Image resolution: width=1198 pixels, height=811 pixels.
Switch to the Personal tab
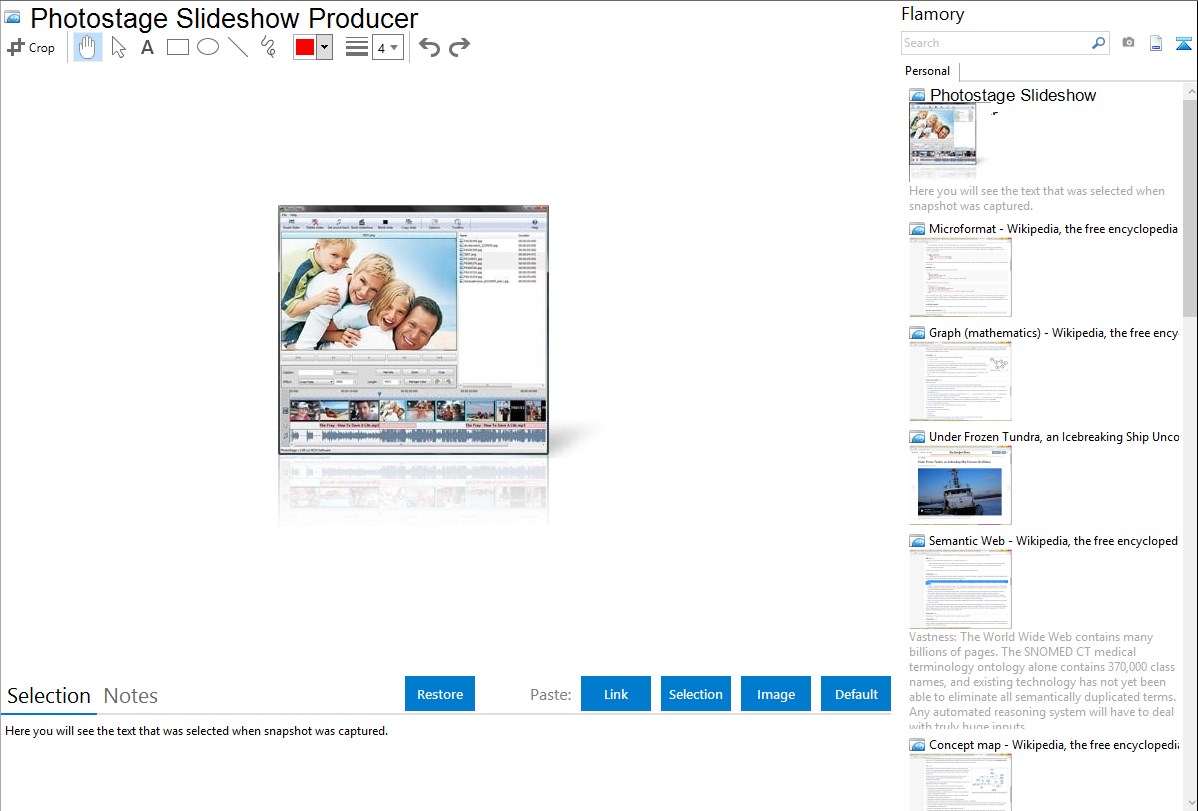tap(927, 70)
